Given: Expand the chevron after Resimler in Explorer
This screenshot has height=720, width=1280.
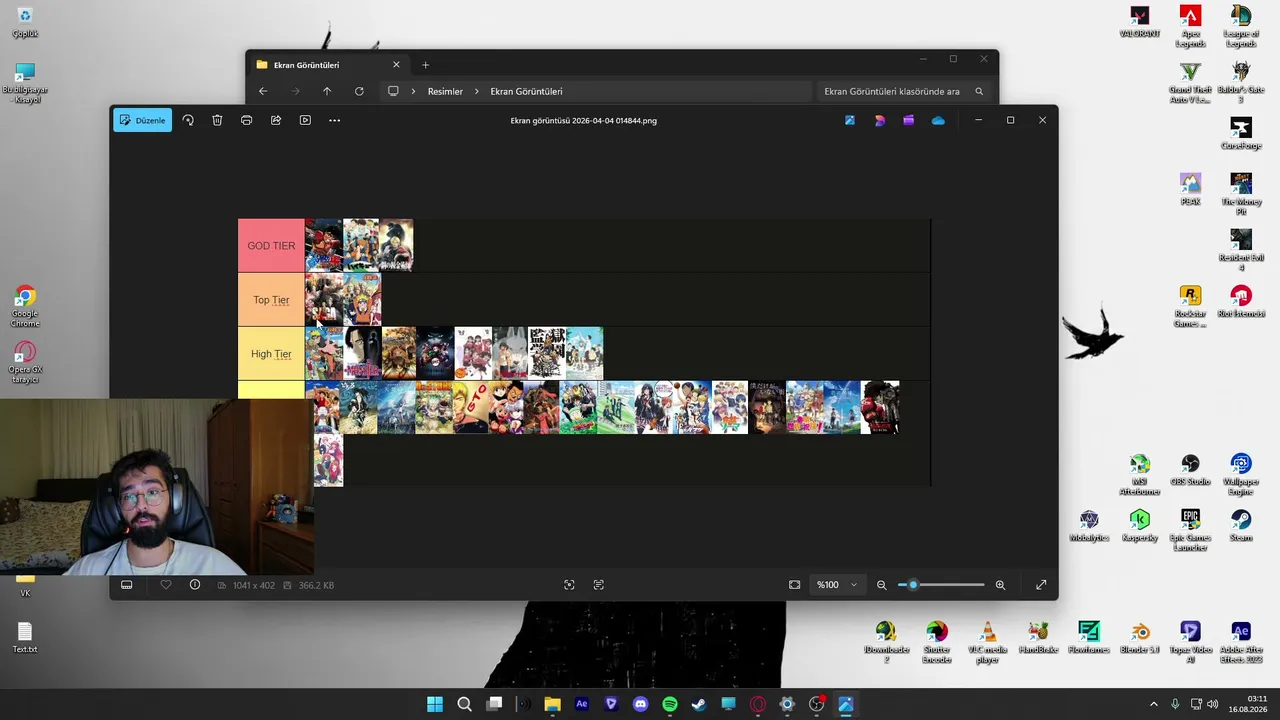Looking at the screenshot, I should click(x=477, y=91).
